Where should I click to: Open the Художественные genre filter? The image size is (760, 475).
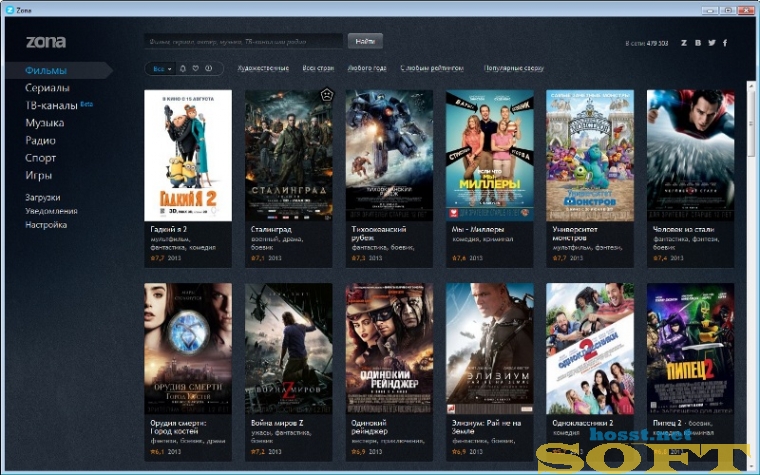pyautogui.click(x=263, y=68)
